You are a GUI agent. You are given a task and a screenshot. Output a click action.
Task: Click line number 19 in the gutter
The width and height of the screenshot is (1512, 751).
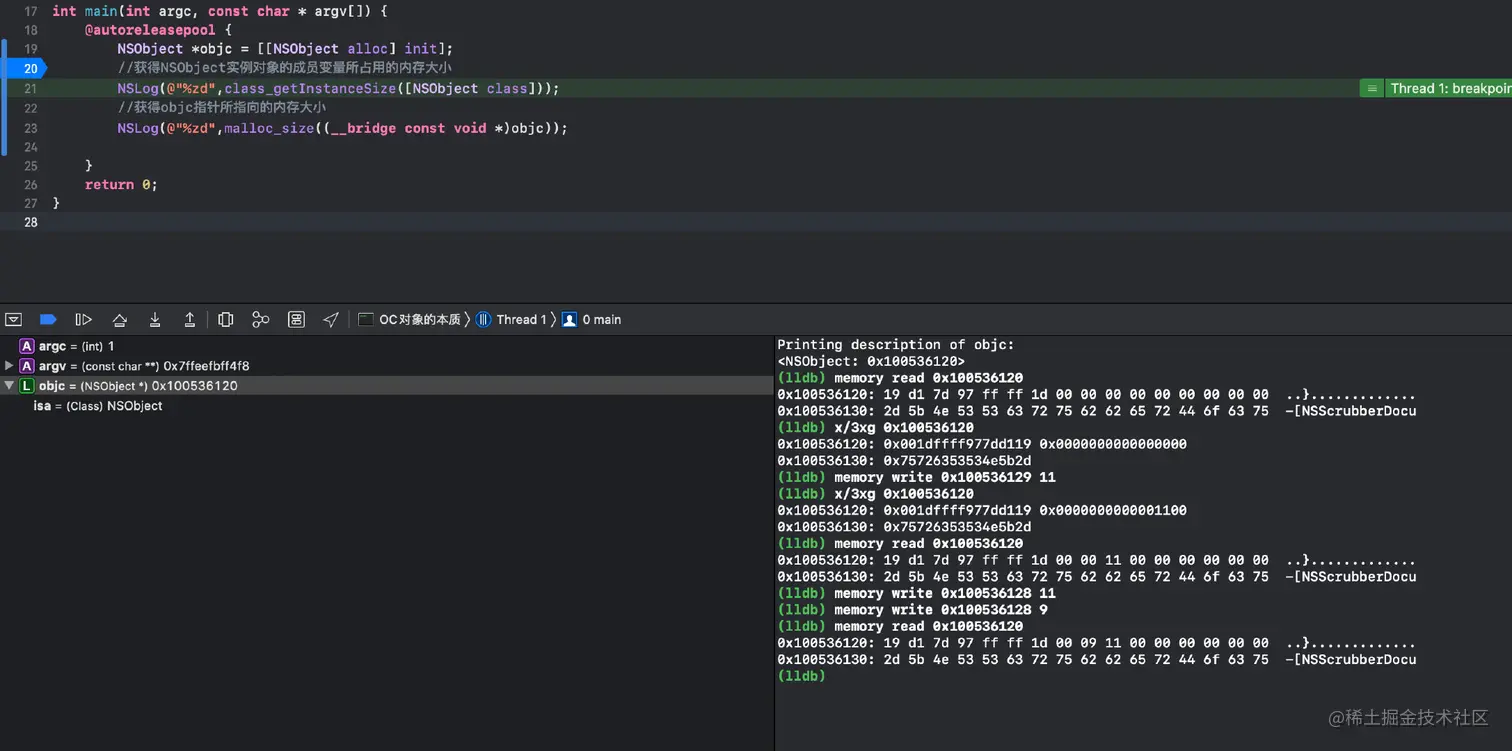coord(30,49)
